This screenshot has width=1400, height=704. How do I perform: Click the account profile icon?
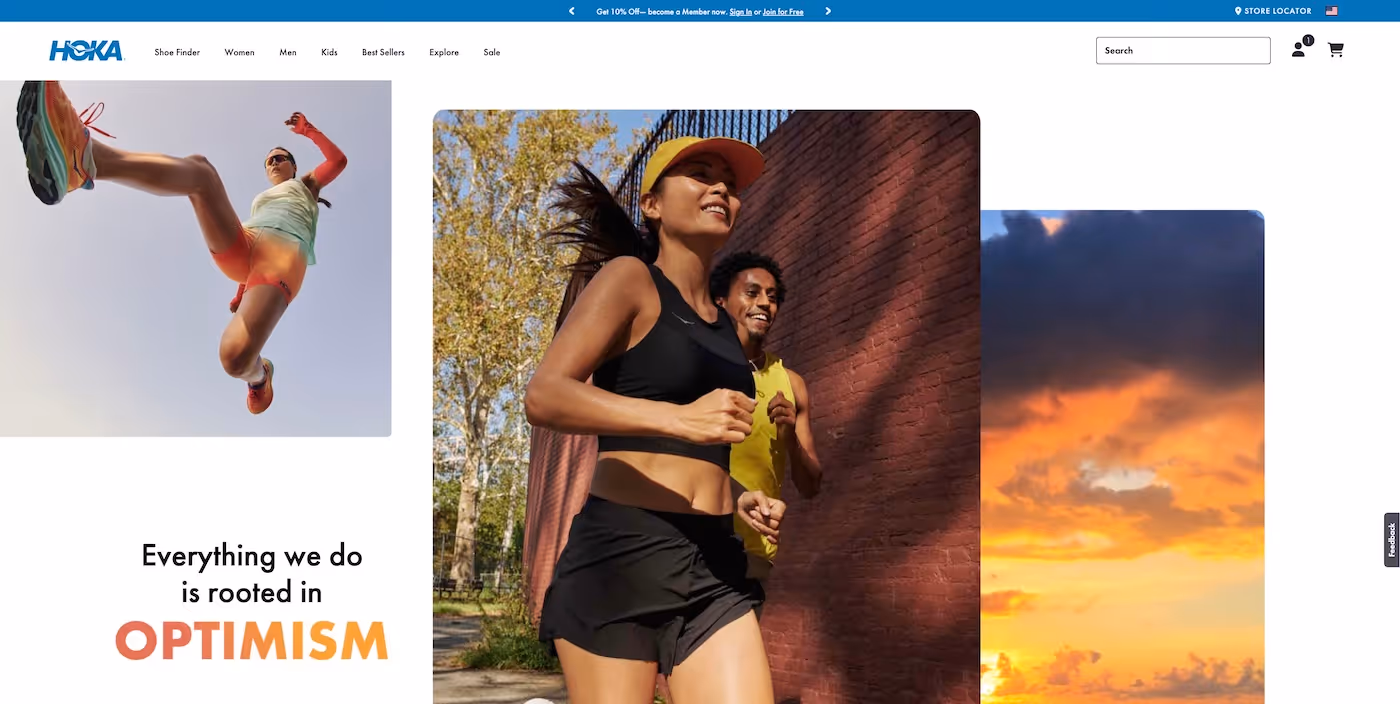pos(1297,48)
